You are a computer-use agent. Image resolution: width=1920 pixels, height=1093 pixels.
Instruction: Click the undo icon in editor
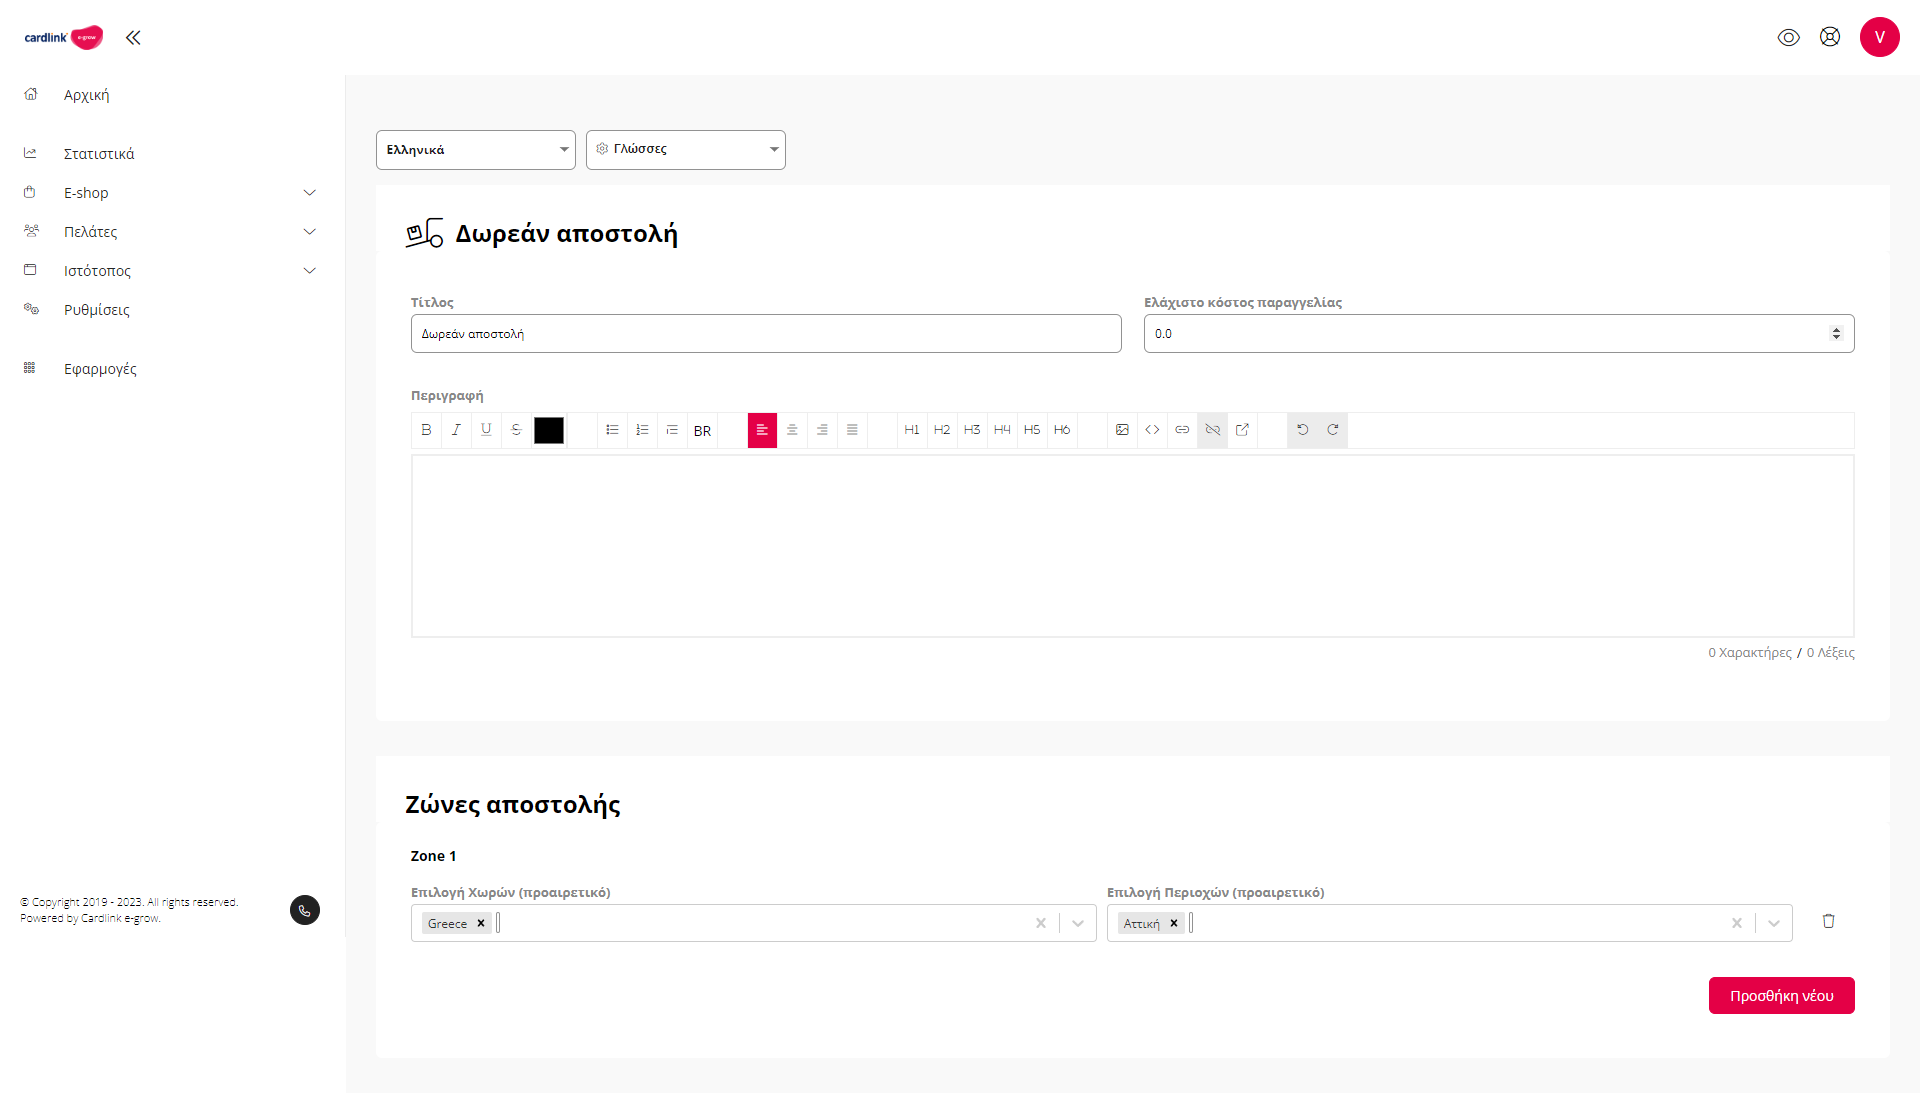tap(1302, 430)
